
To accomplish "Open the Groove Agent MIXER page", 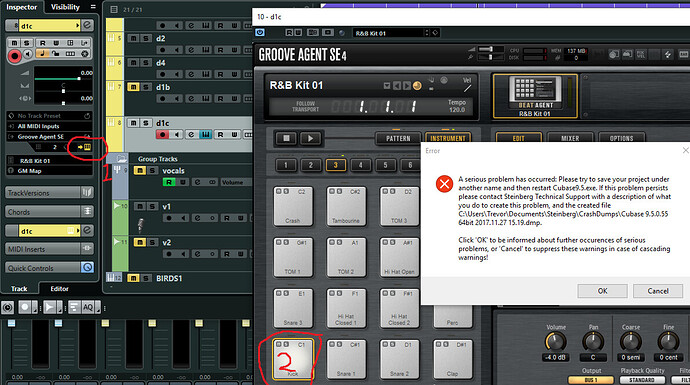I will 570,138.
